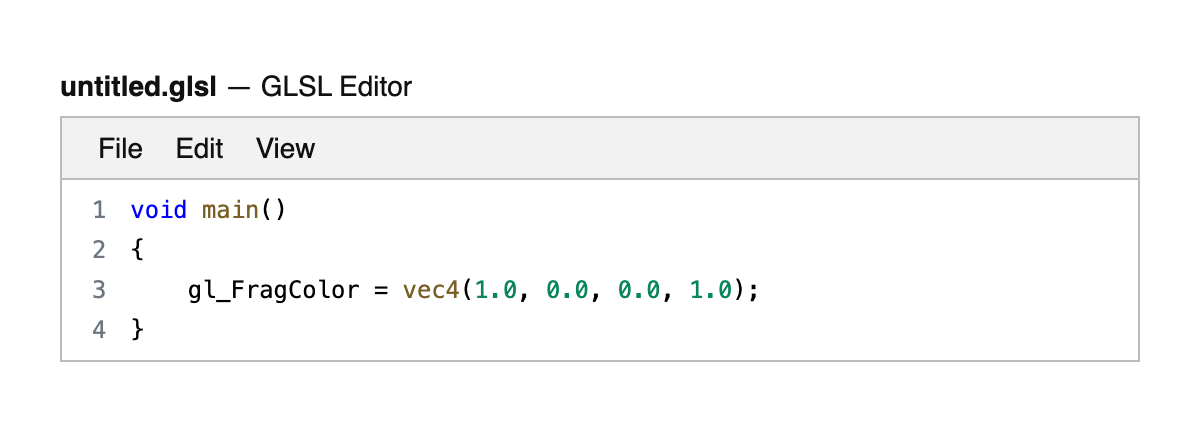This screenshot has height=430, width=1200.
Task: Open the Edit menu
Action: pyautogui.click(x=199, y=149)
